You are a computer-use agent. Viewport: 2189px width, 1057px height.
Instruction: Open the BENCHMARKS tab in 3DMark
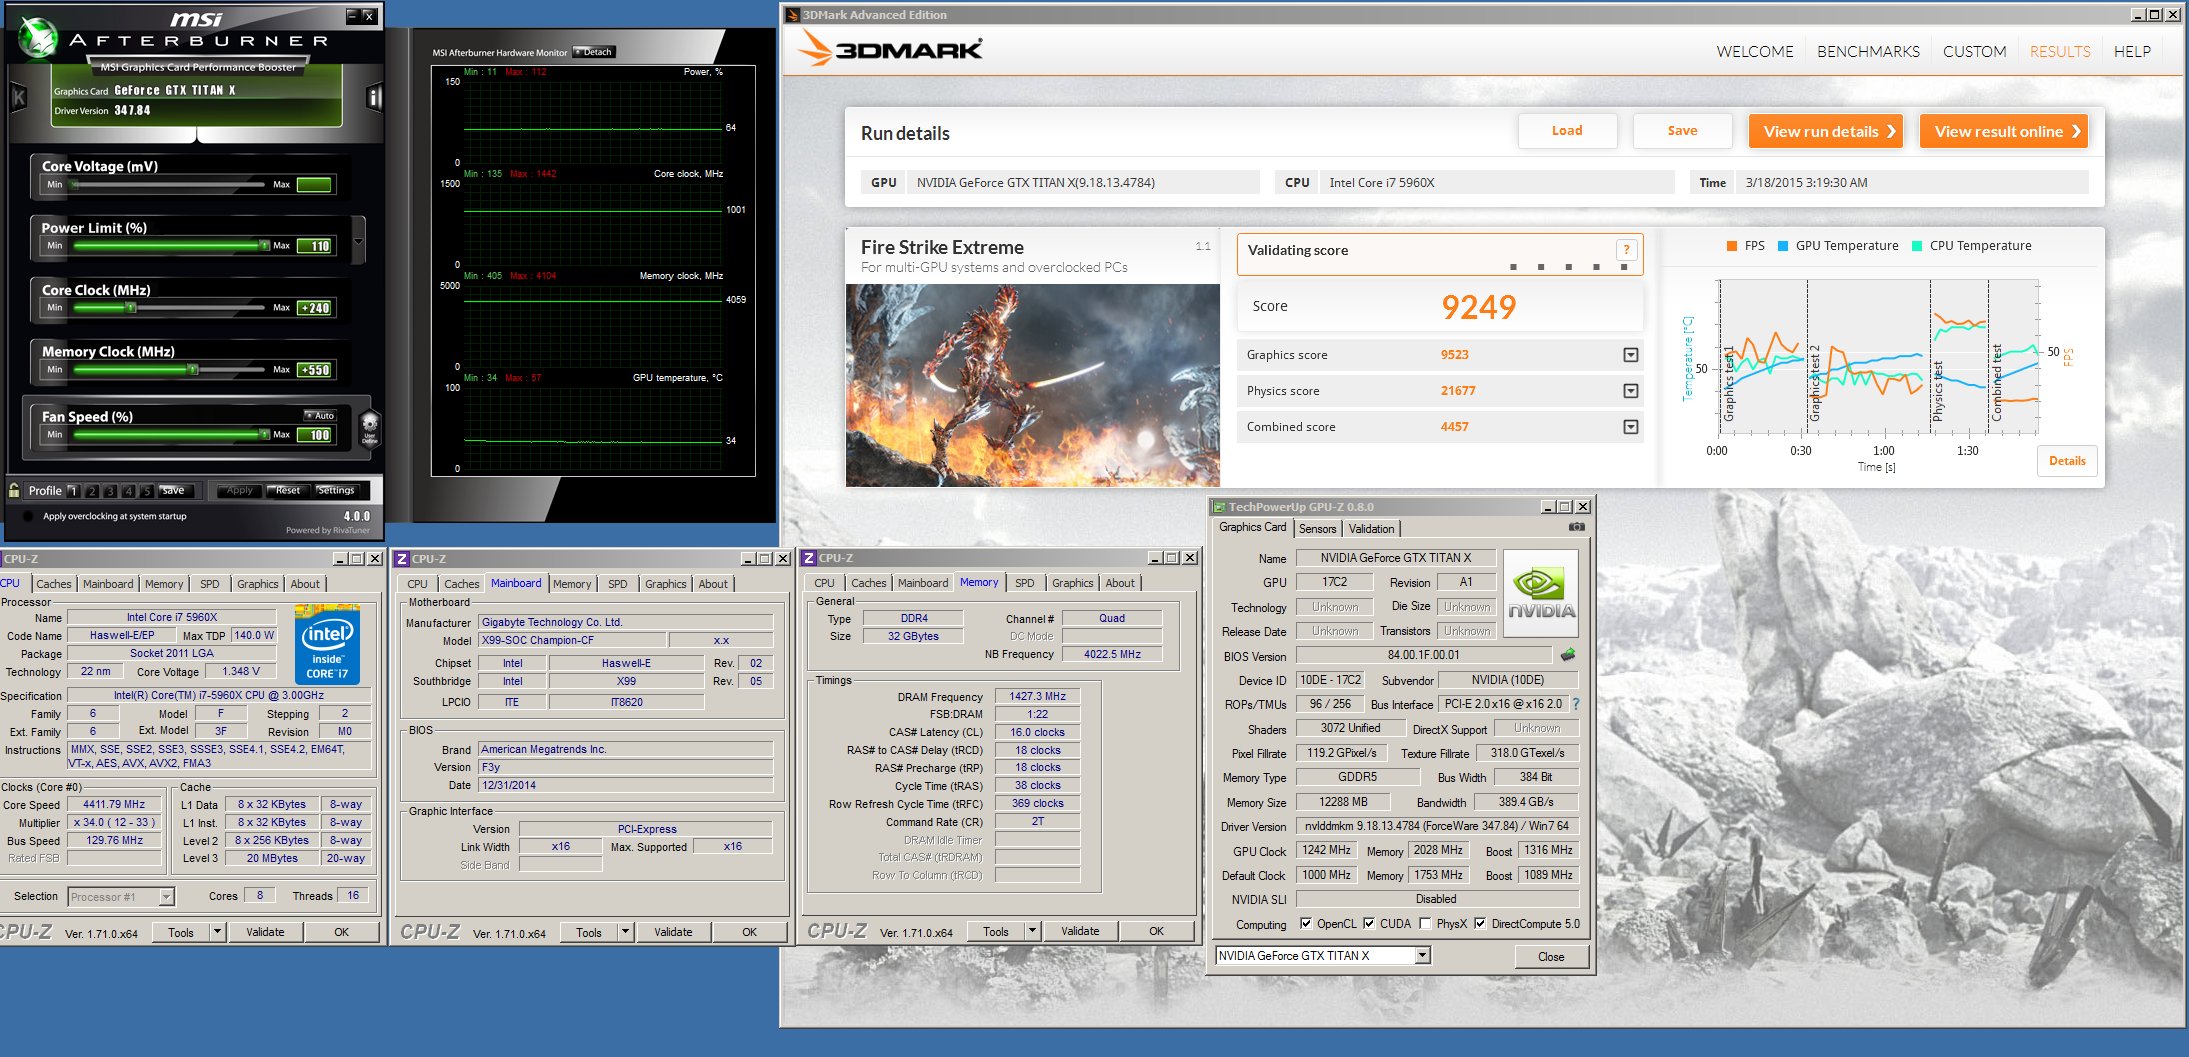[1868, 52]
